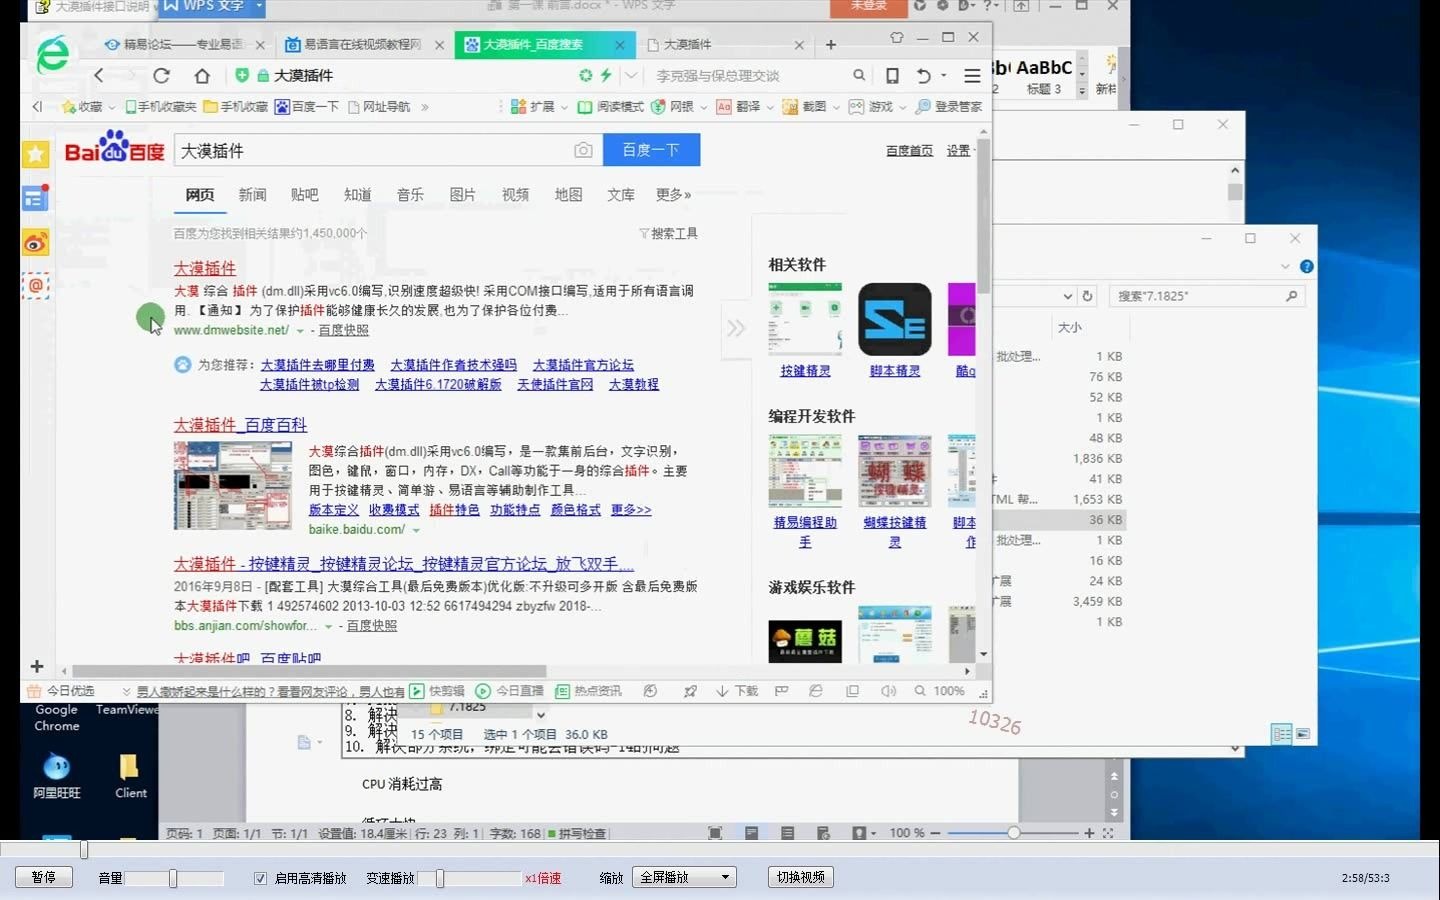1440x900 pixels.
Task: Open the 按键精灵 software thumbnail
Action: (x=805, y=320)
